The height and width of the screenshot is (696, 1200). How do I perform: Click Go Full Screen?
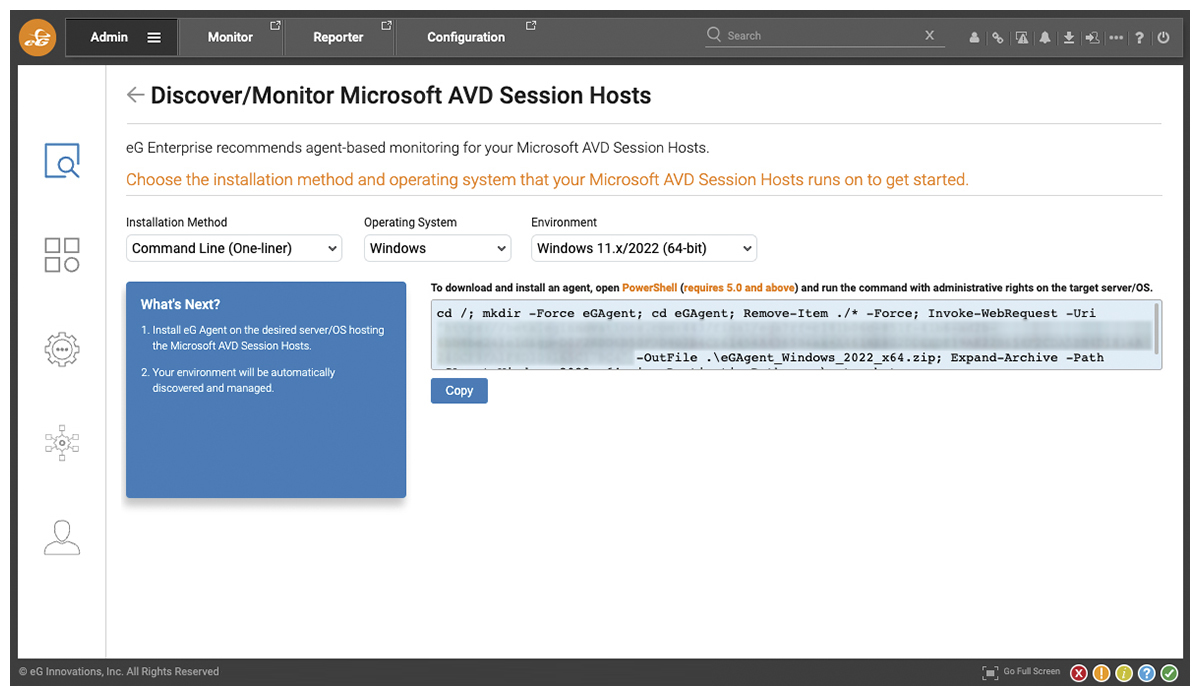click(x=1032, y=672)
